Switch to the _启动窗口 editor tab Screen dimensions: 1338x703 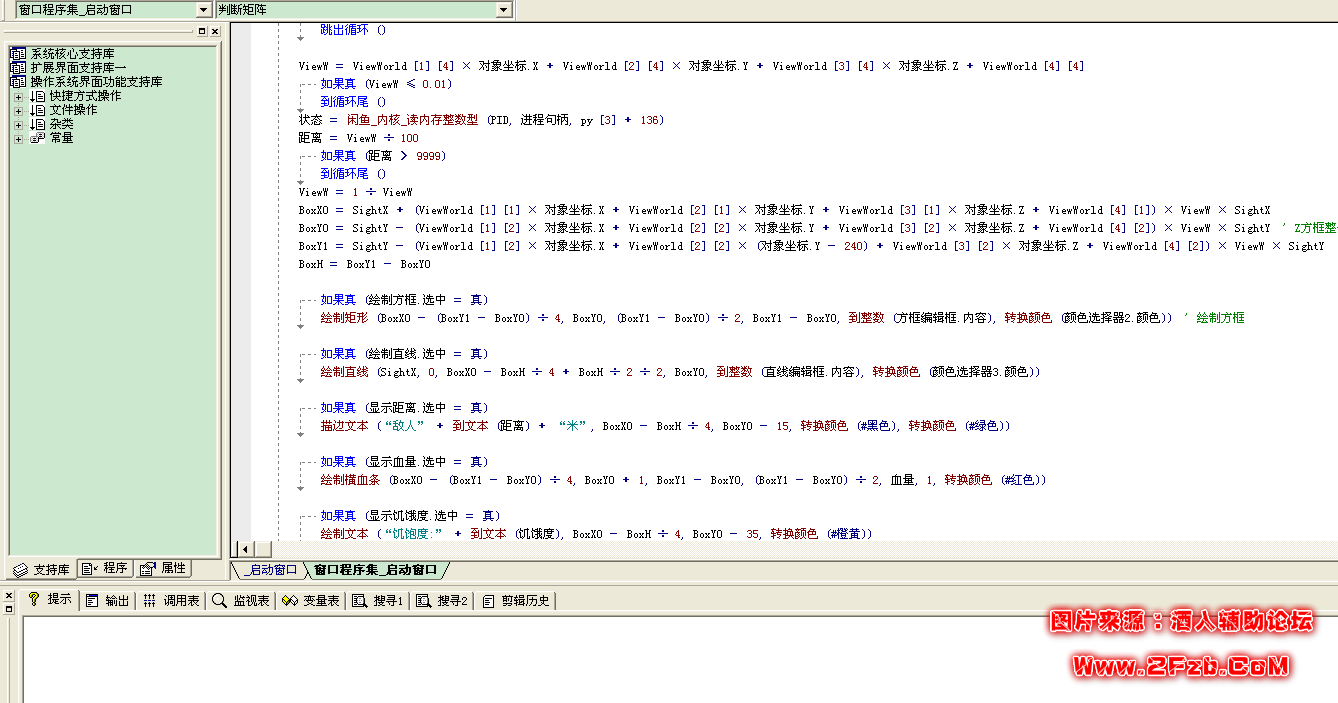click(272, 570)
